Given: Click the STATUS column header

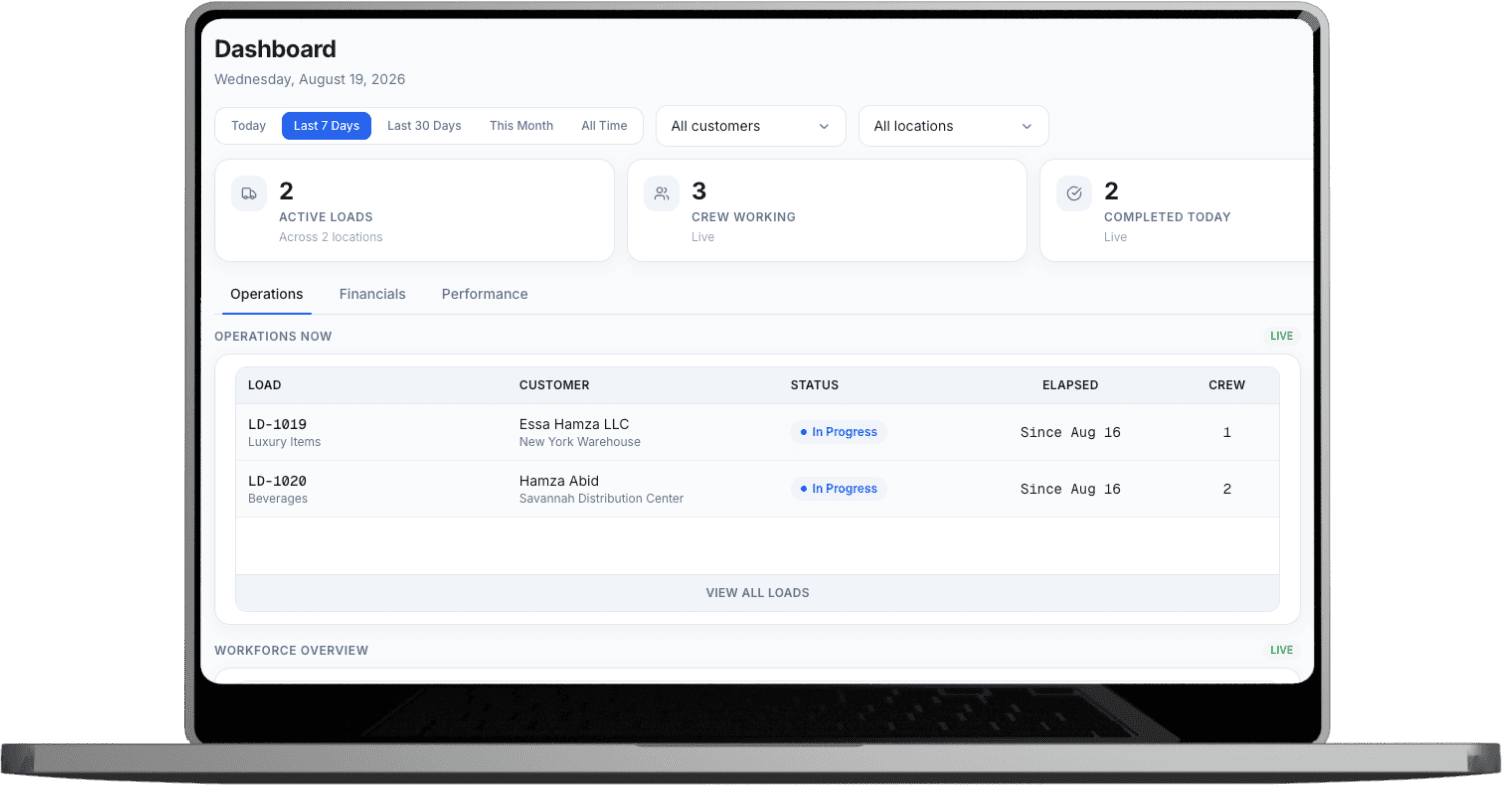Looking at the screenshot, I should 814,385.
